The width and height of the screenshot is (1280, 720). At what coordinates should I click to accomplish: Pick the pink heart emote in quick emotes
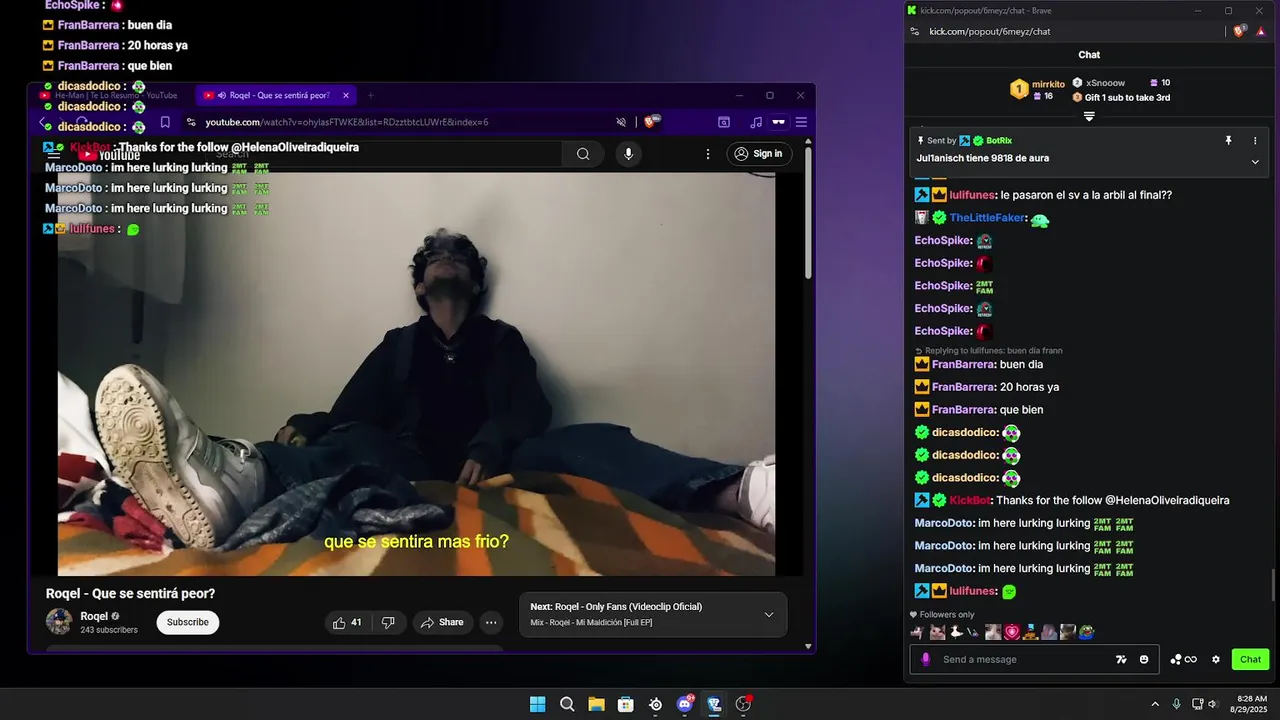click(x=1012, y=632)
